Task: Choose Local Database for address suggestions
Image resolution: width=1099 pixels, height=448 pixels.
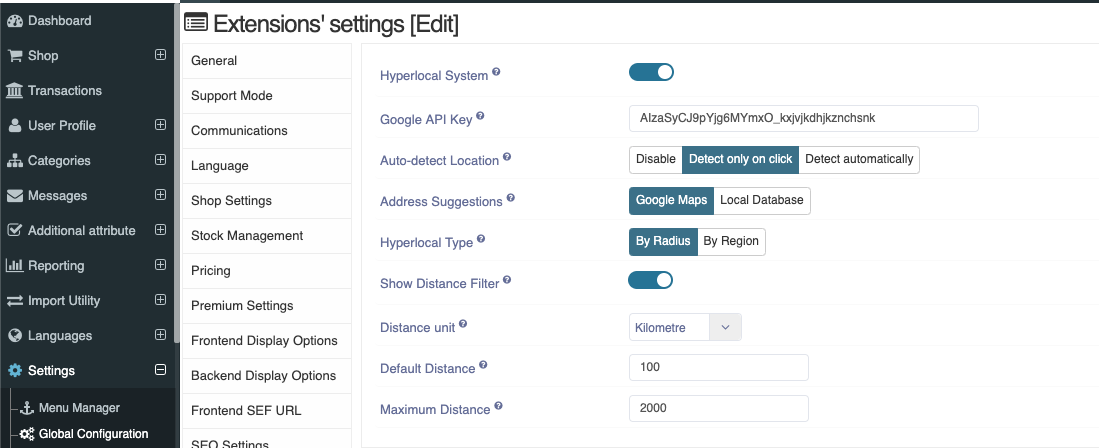Action: click(762, 201)
